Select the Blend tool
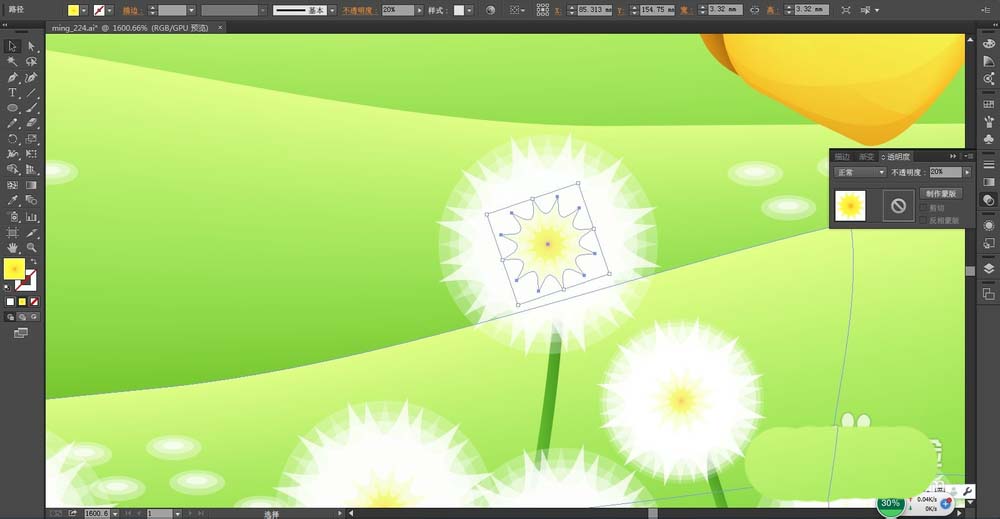The image size is (1000, 519). (31, 200)
